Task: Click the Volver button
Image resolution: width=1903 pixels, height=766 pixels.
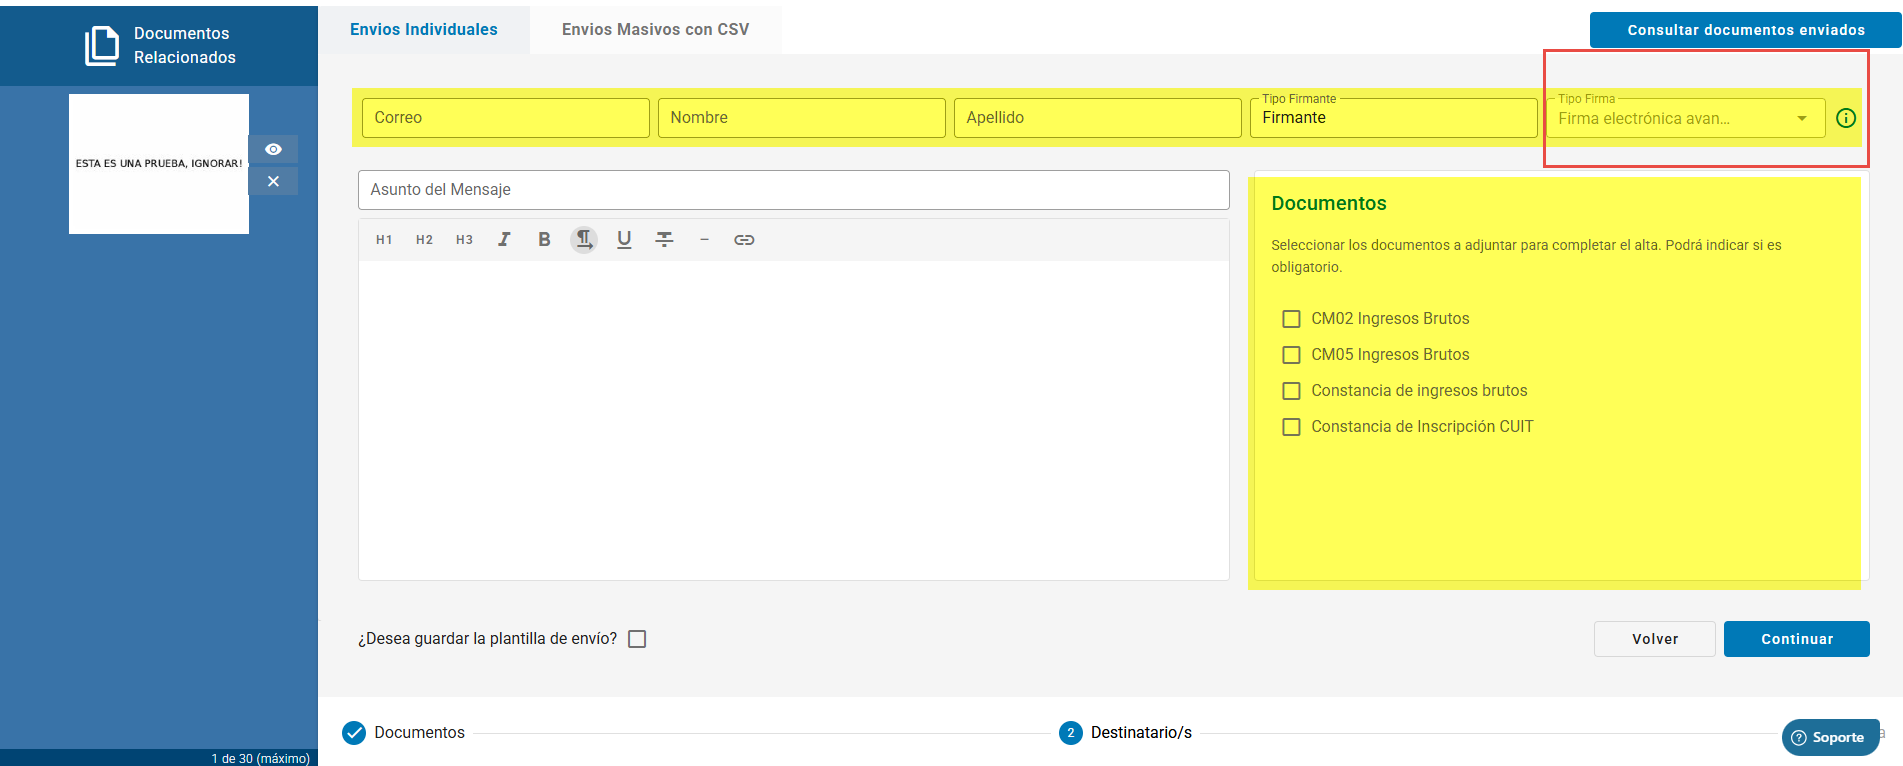Action: click(1655, 639)
